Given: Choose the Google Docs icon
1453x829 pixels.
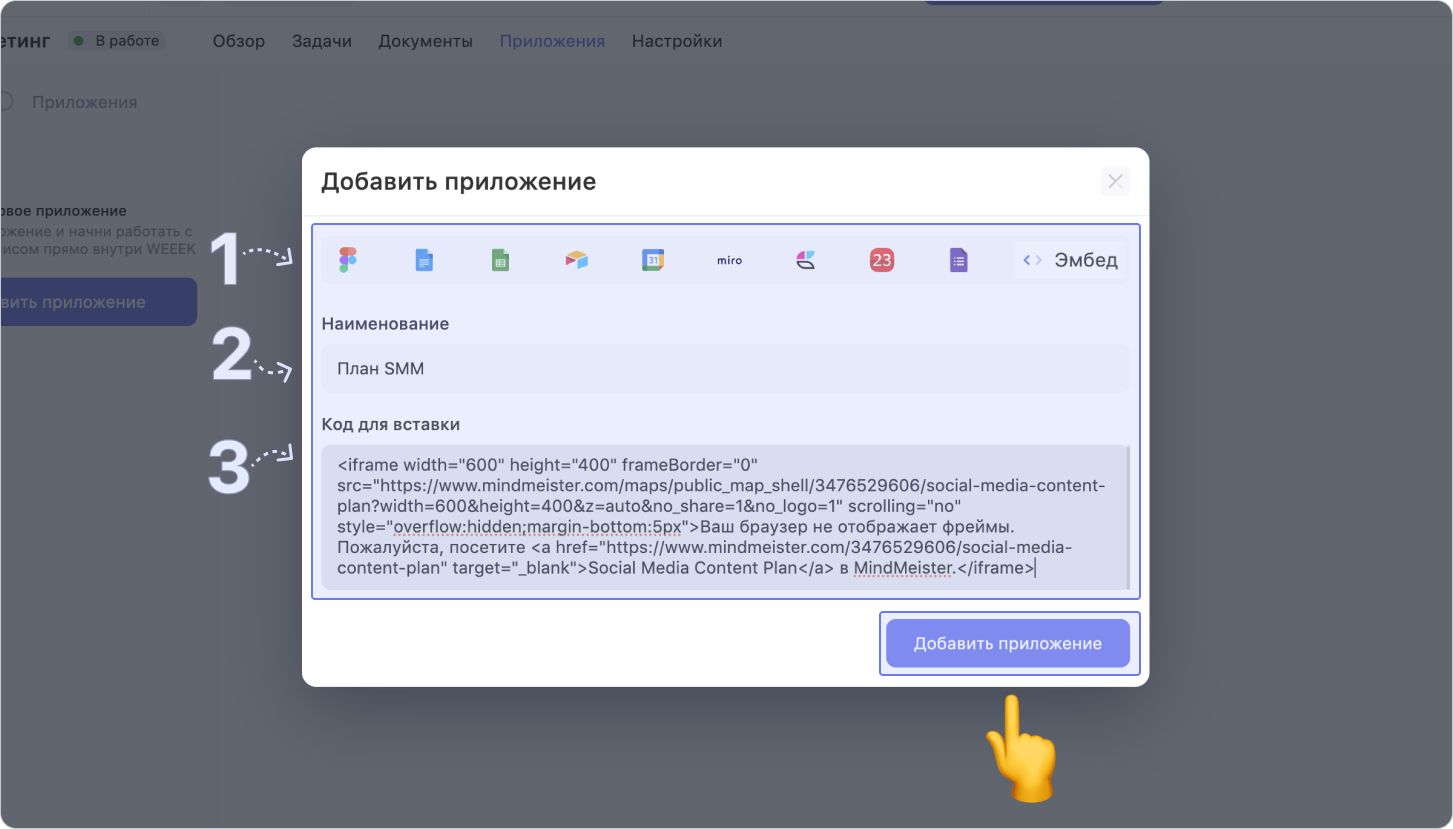Looking at the screenshot, I should (424, 260).
